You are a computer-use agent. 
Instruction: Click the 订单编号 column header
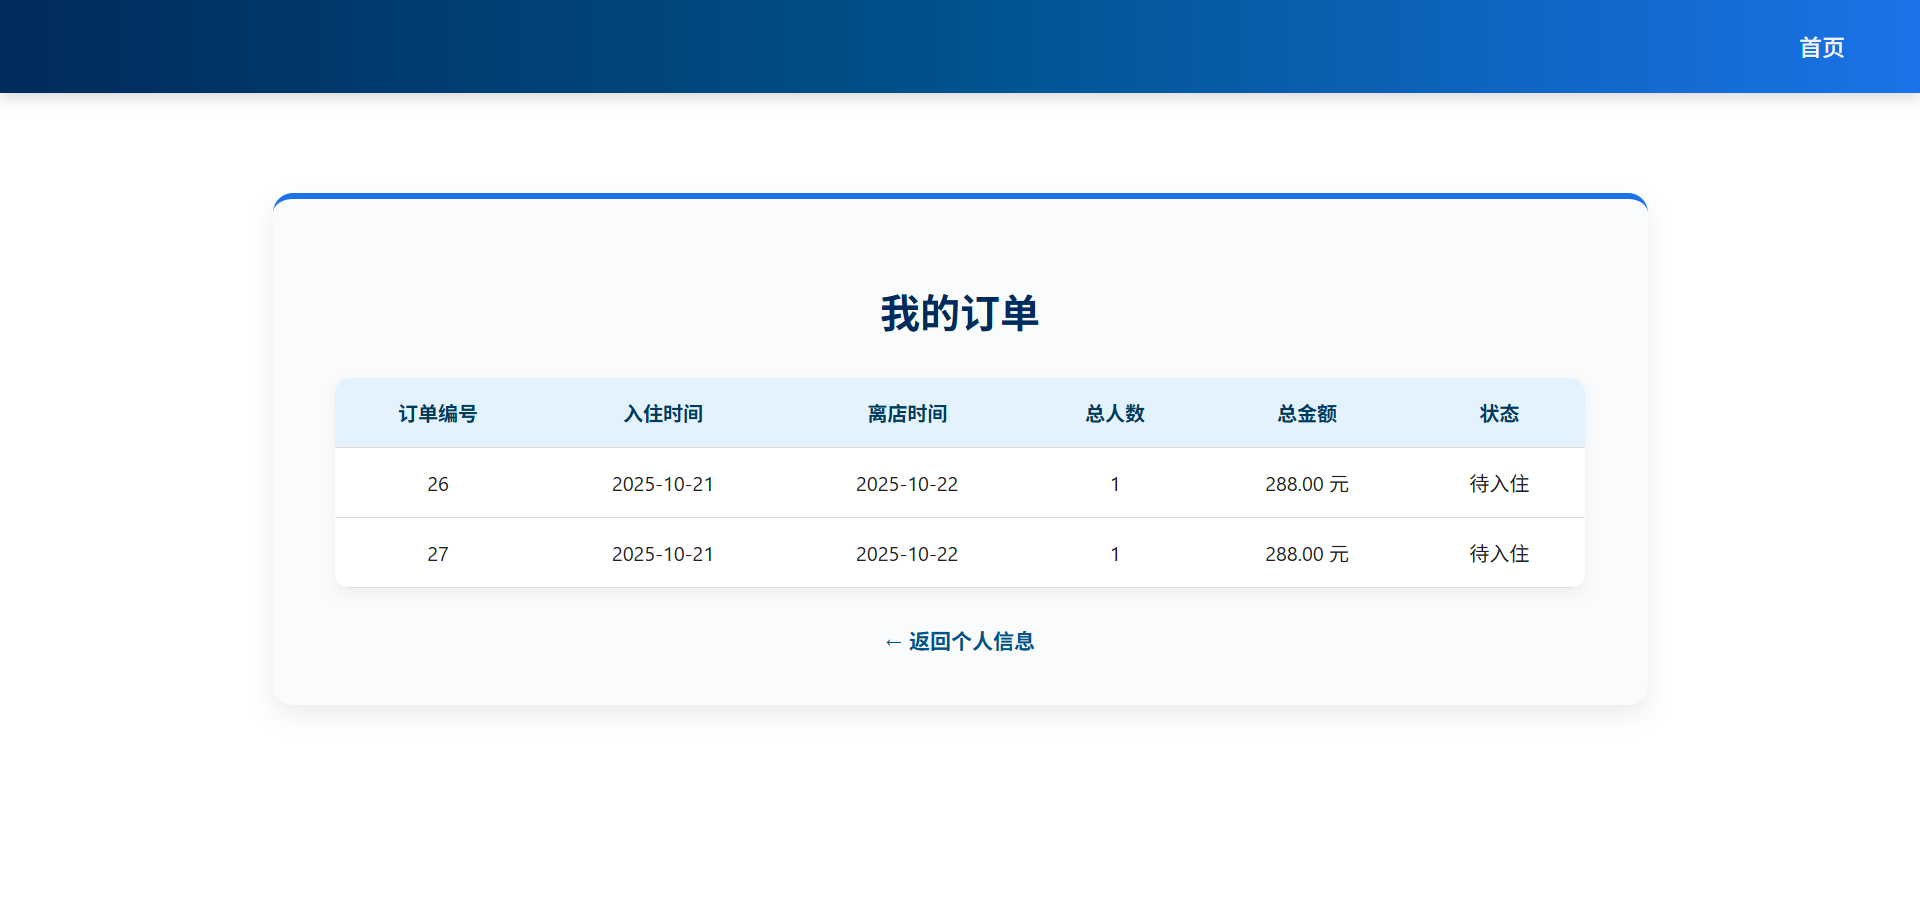(x=437, y=413)
